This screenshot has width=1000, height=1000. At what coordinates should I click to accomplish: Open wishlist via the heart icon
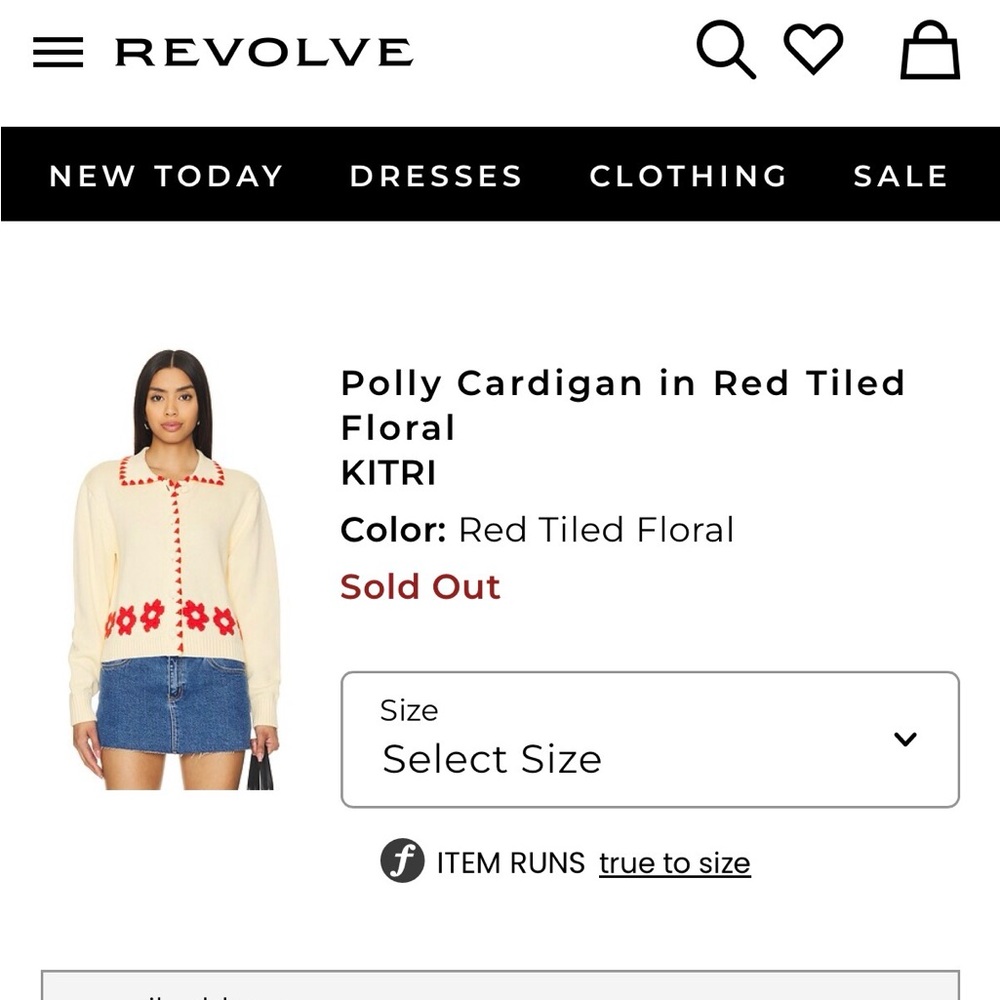813,48
